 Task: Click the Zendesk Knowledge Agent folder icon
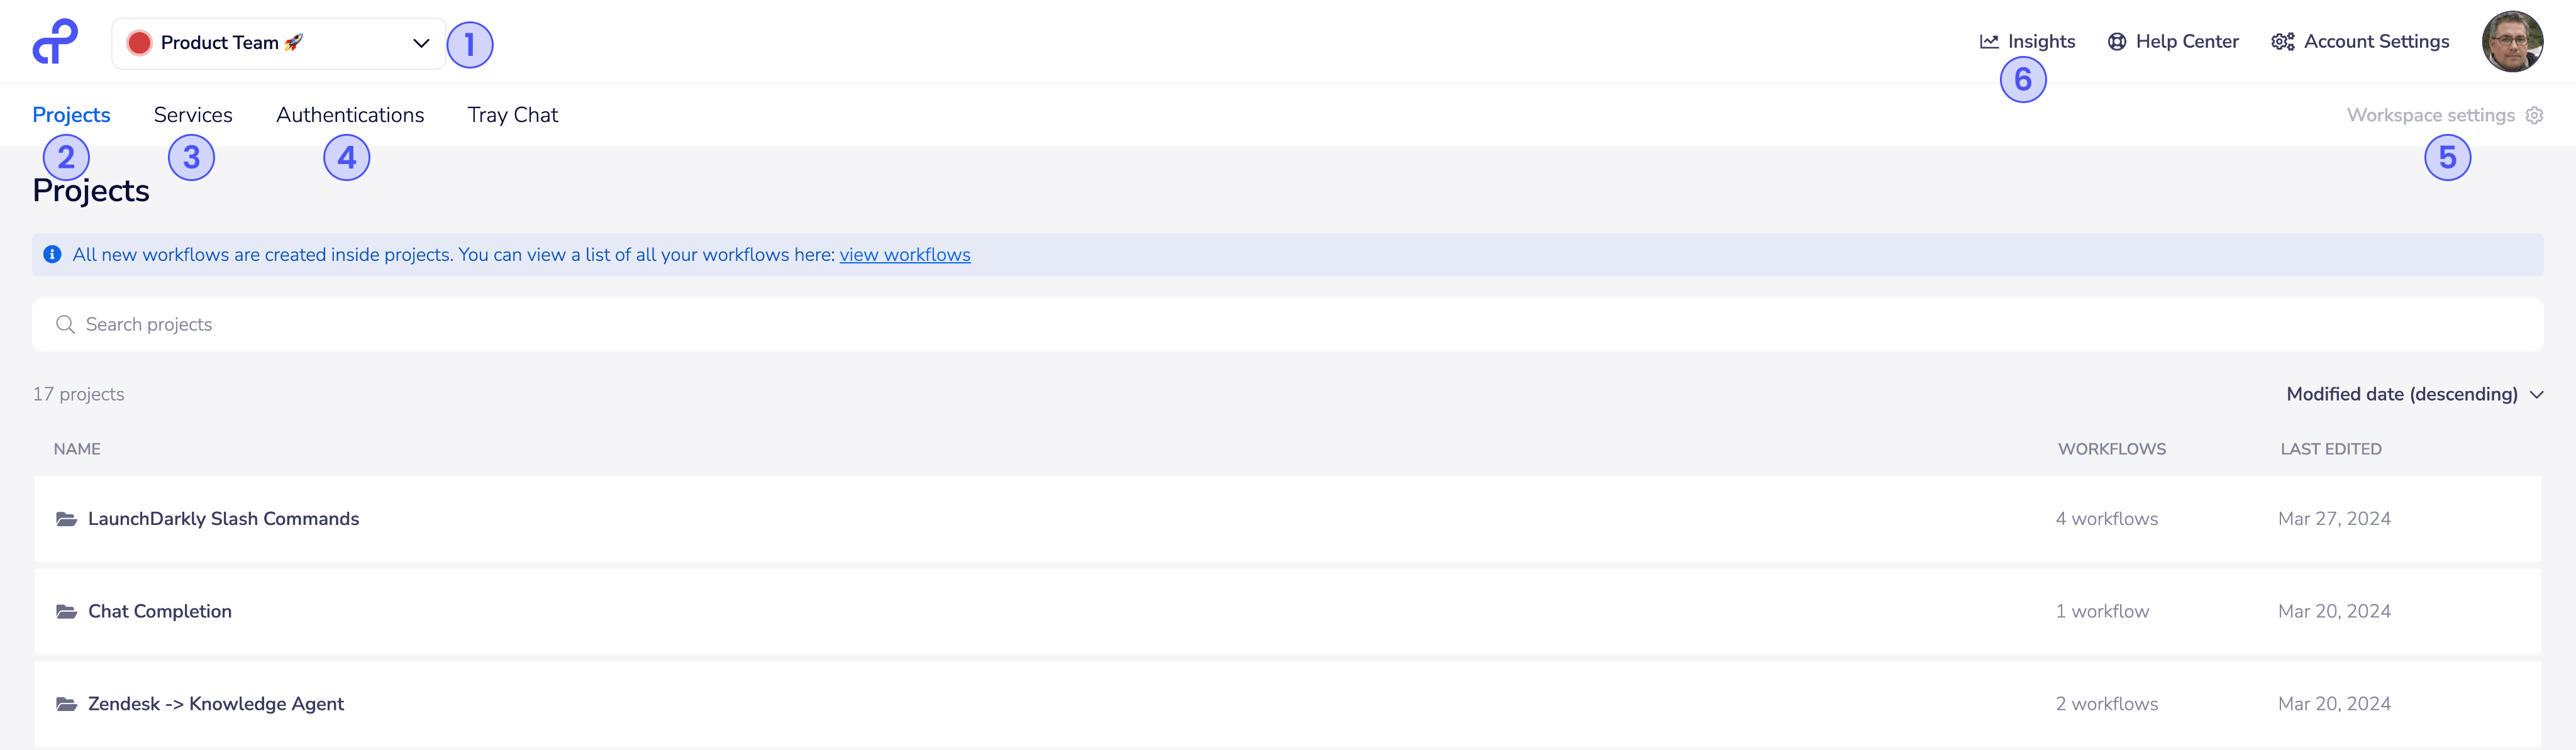(x=66, y=704)
